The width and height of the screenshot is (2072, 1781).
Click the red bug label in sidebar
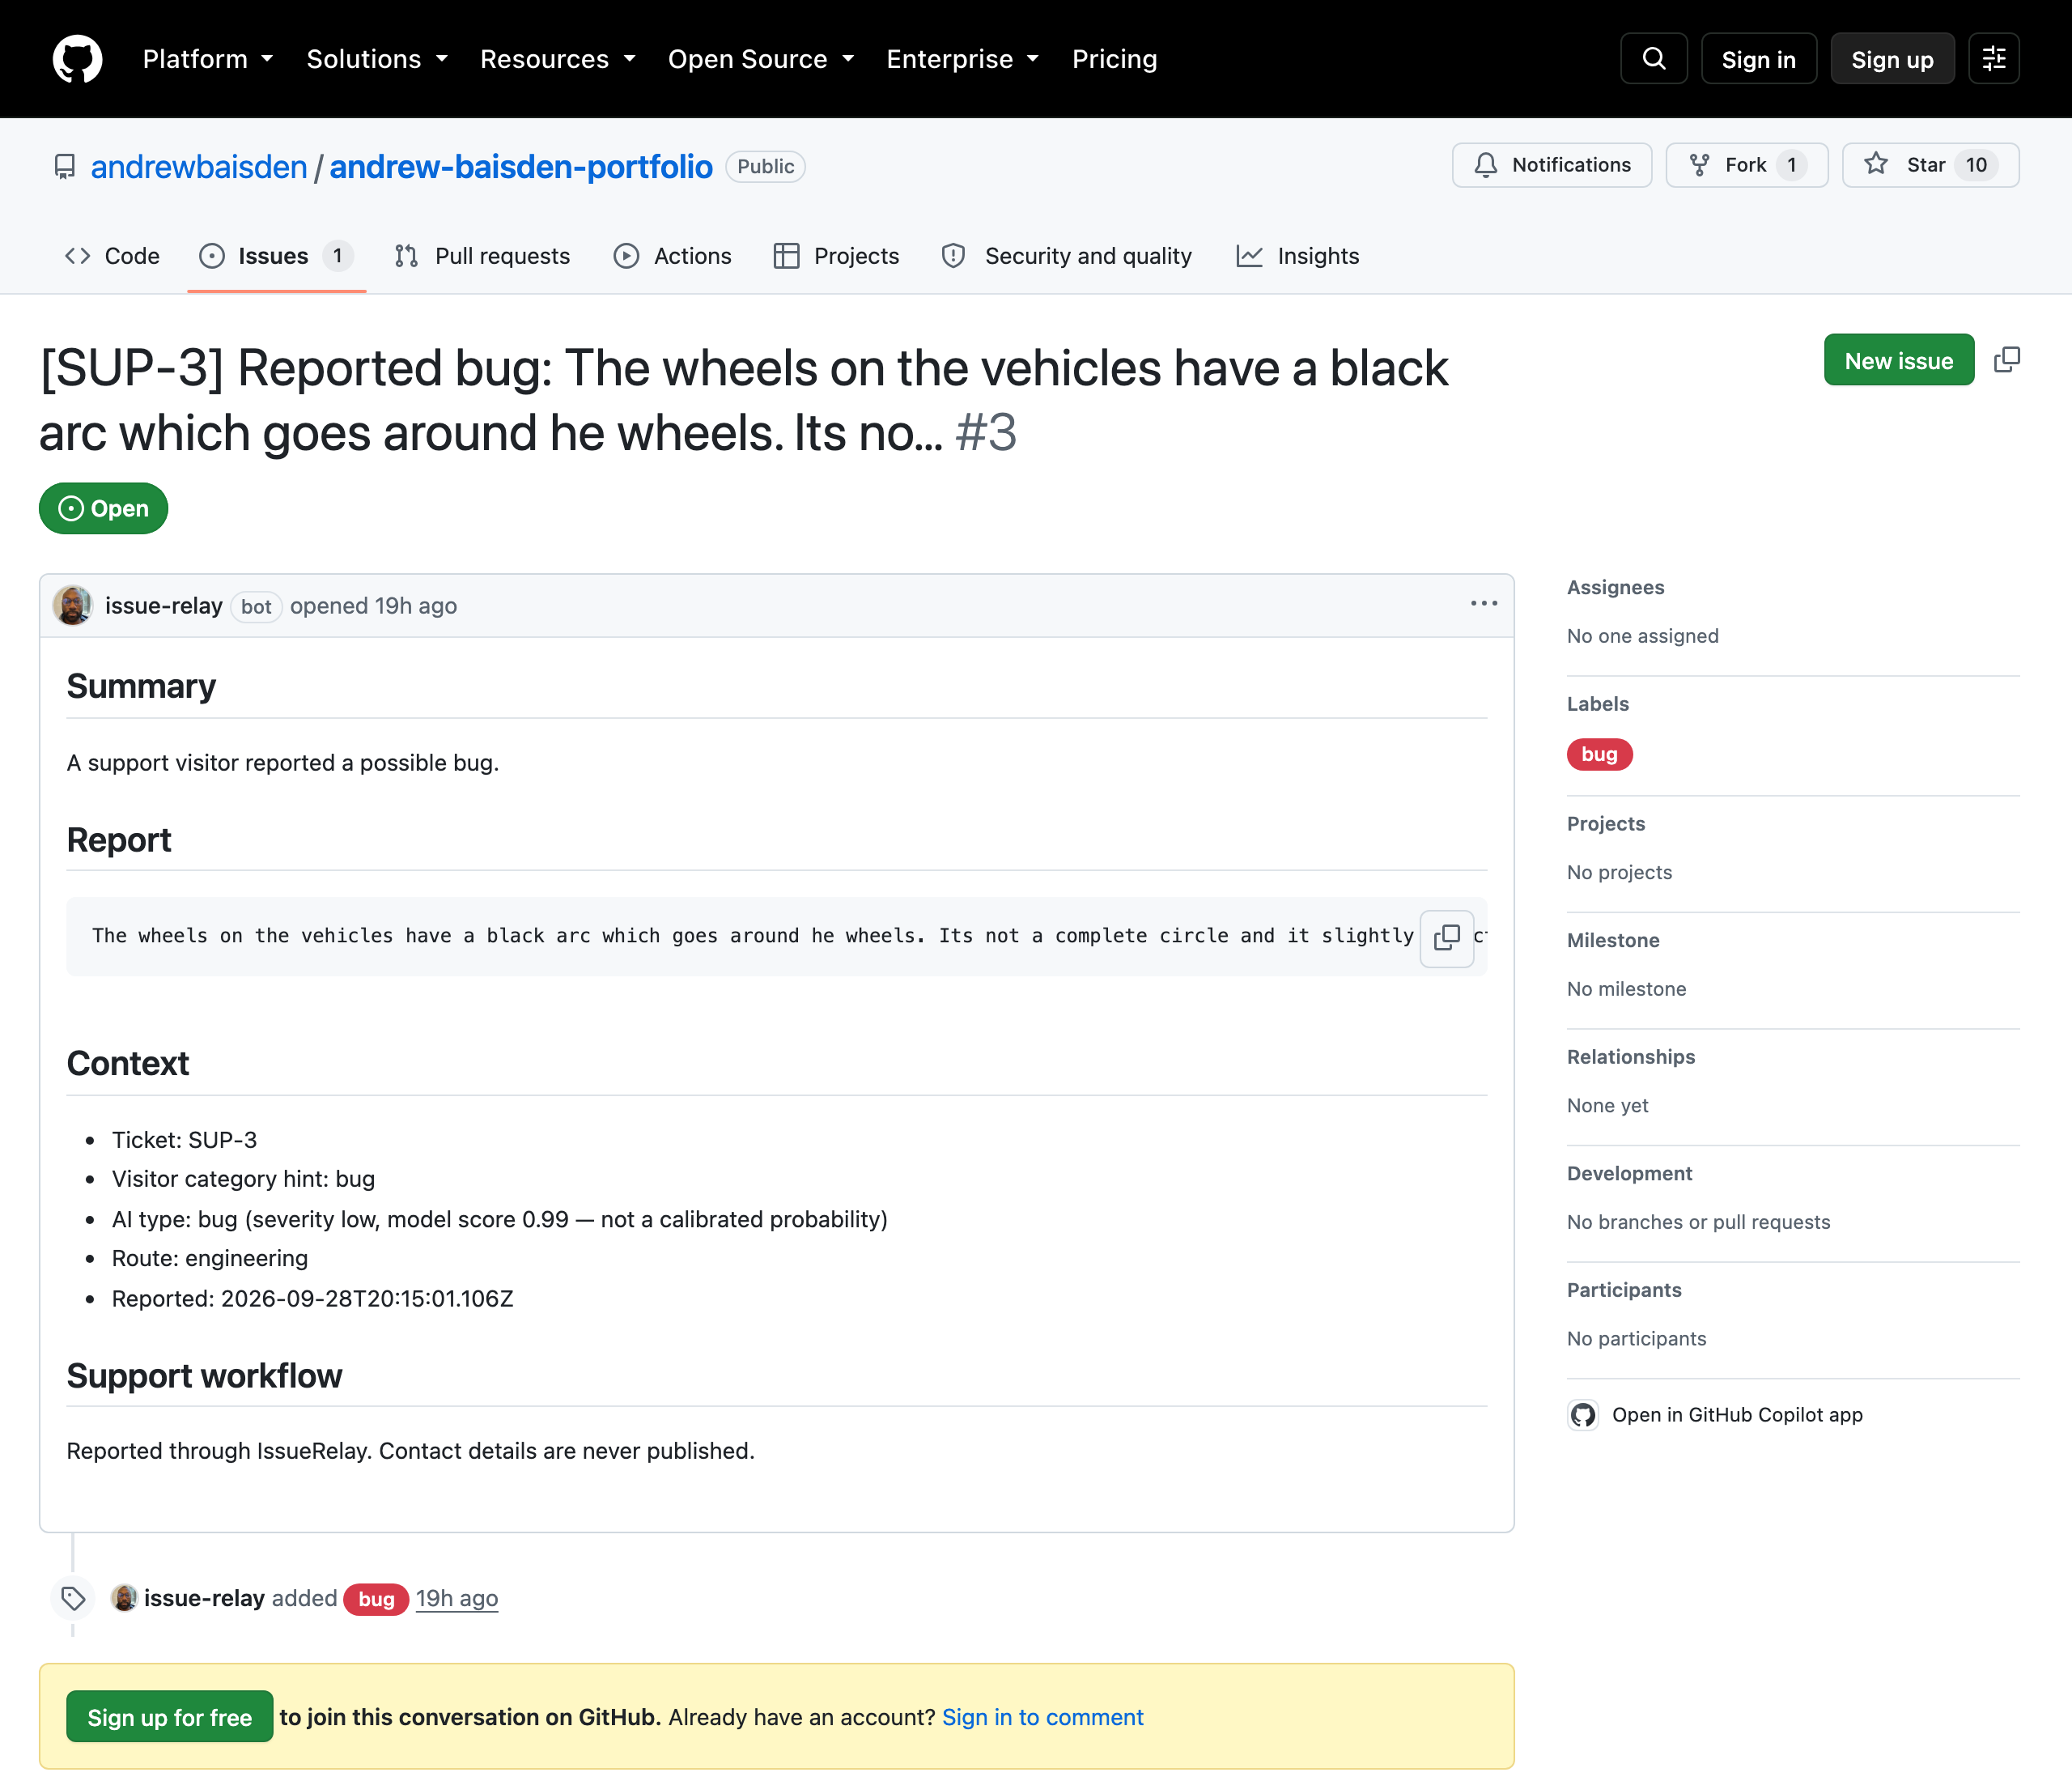point(1599,754)
